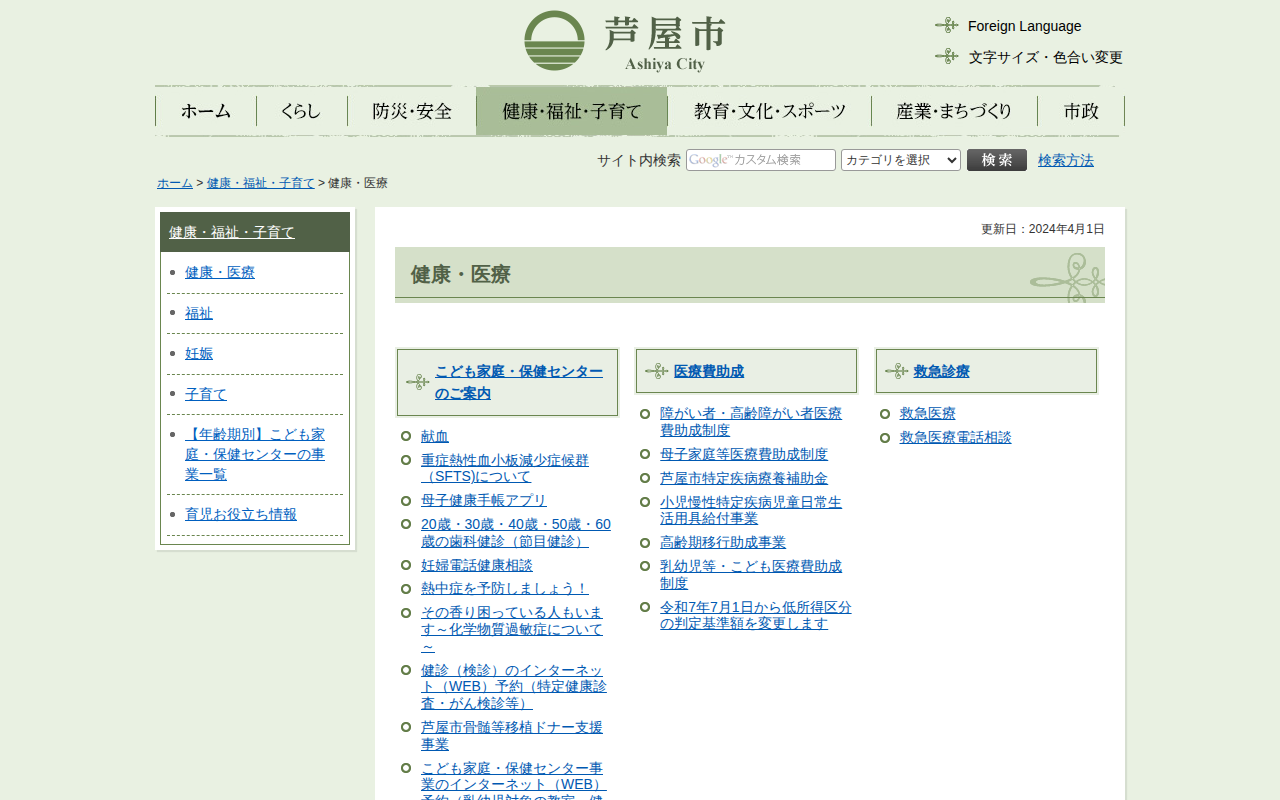Viewport: 1280px width, 800px height.
Task: Open the 救急医療電話相談 link
Action: point(955,437)
